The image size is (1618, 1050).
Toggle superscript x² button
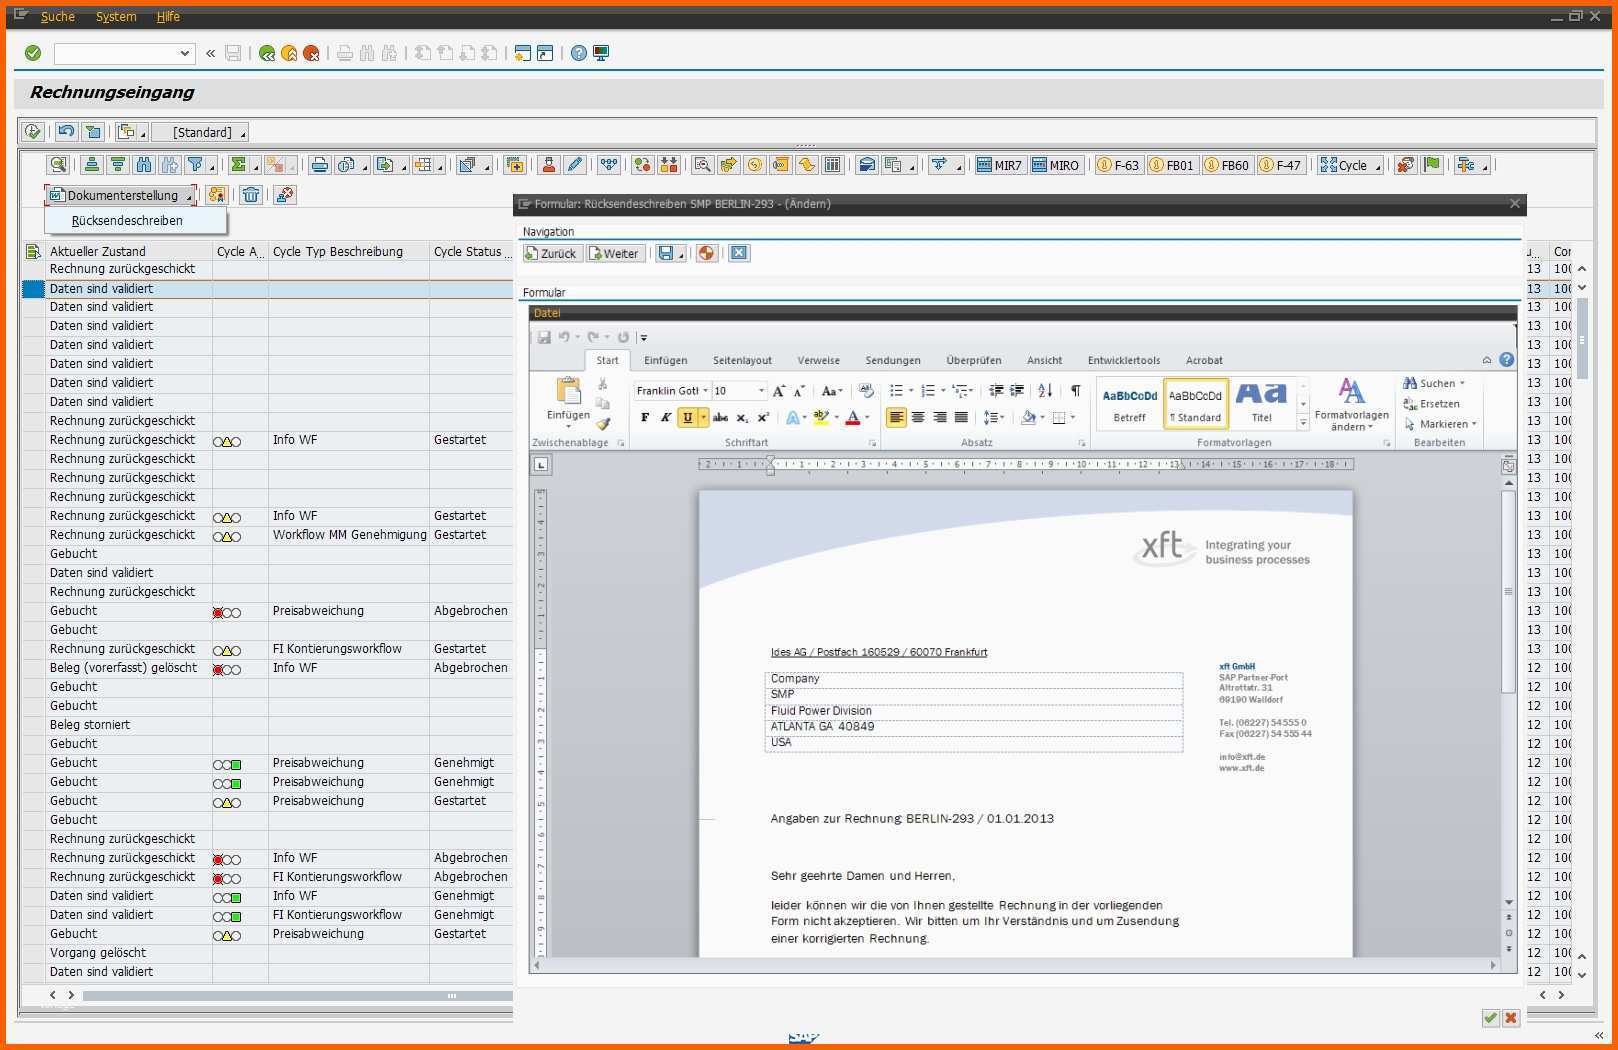(x=763, y=418)
